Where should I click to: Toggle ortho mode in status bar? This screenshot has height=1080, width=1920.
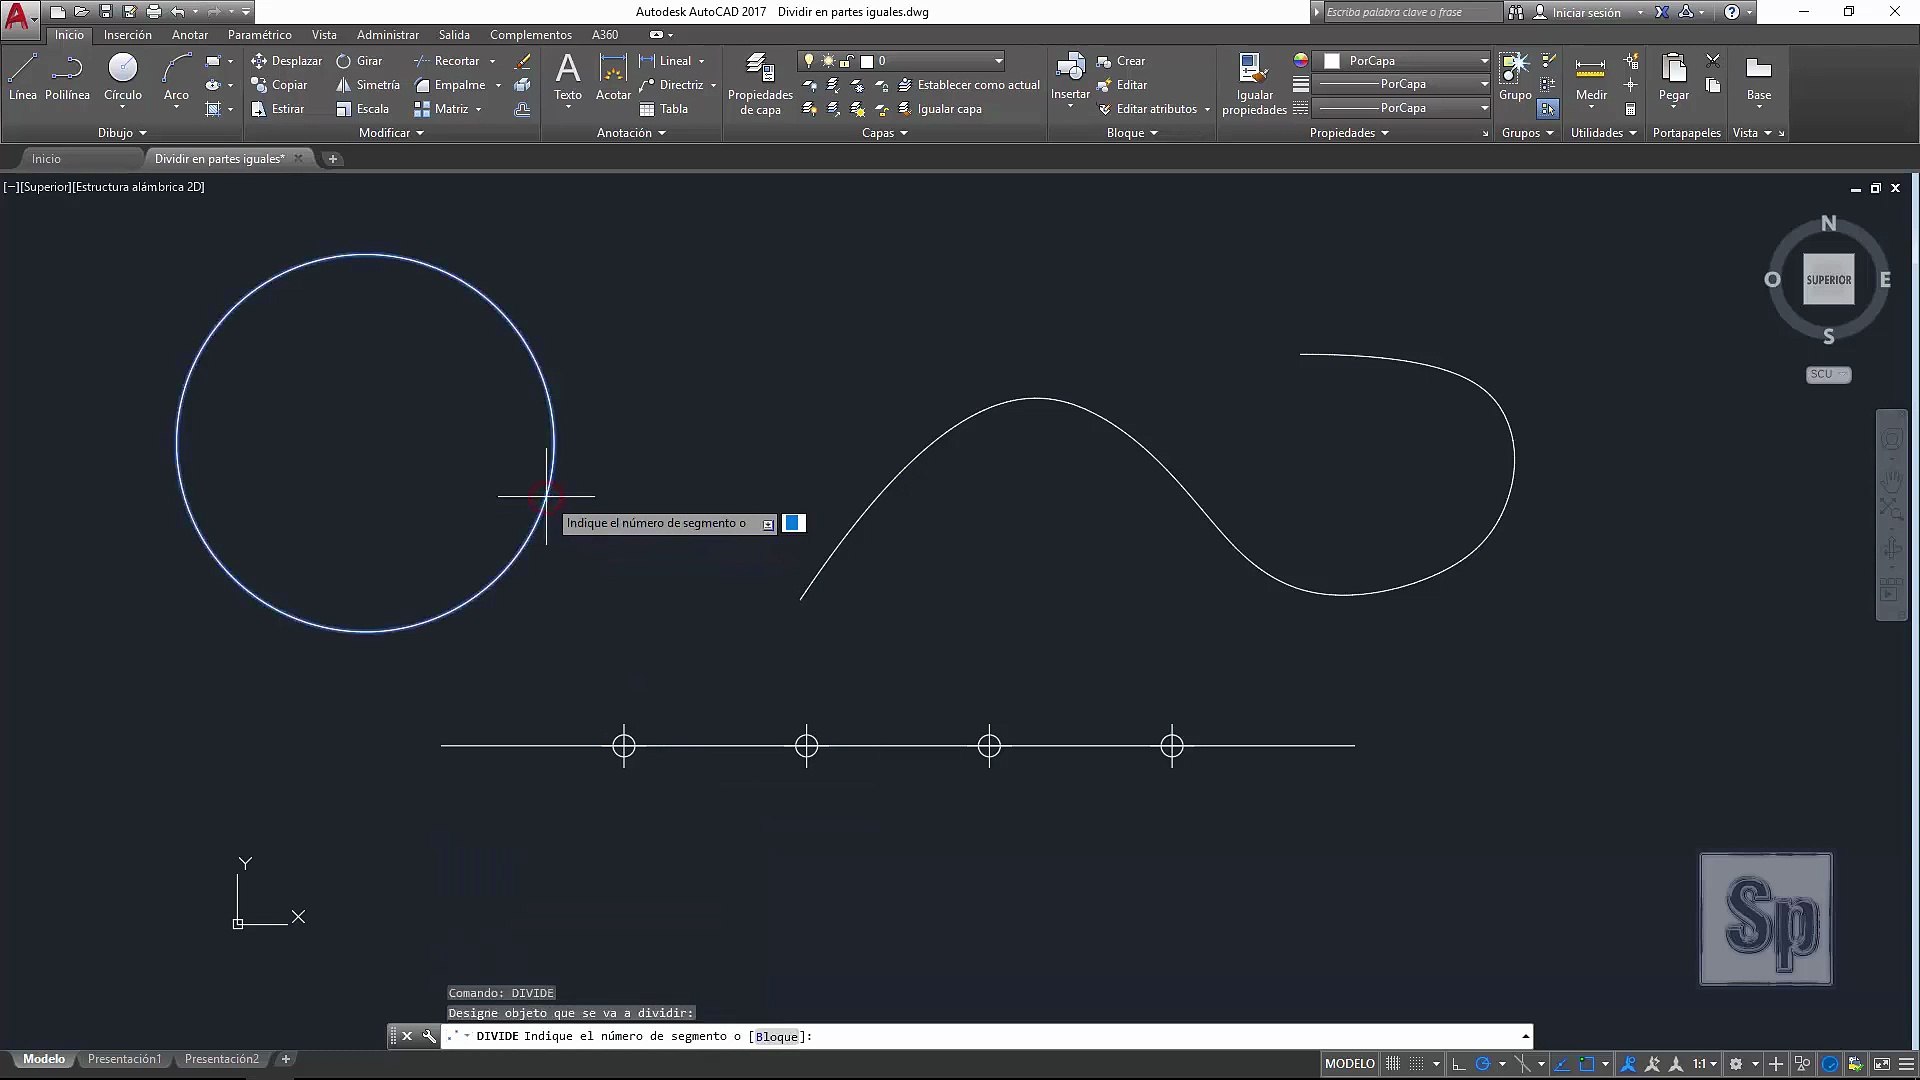click(1459, 1064)
